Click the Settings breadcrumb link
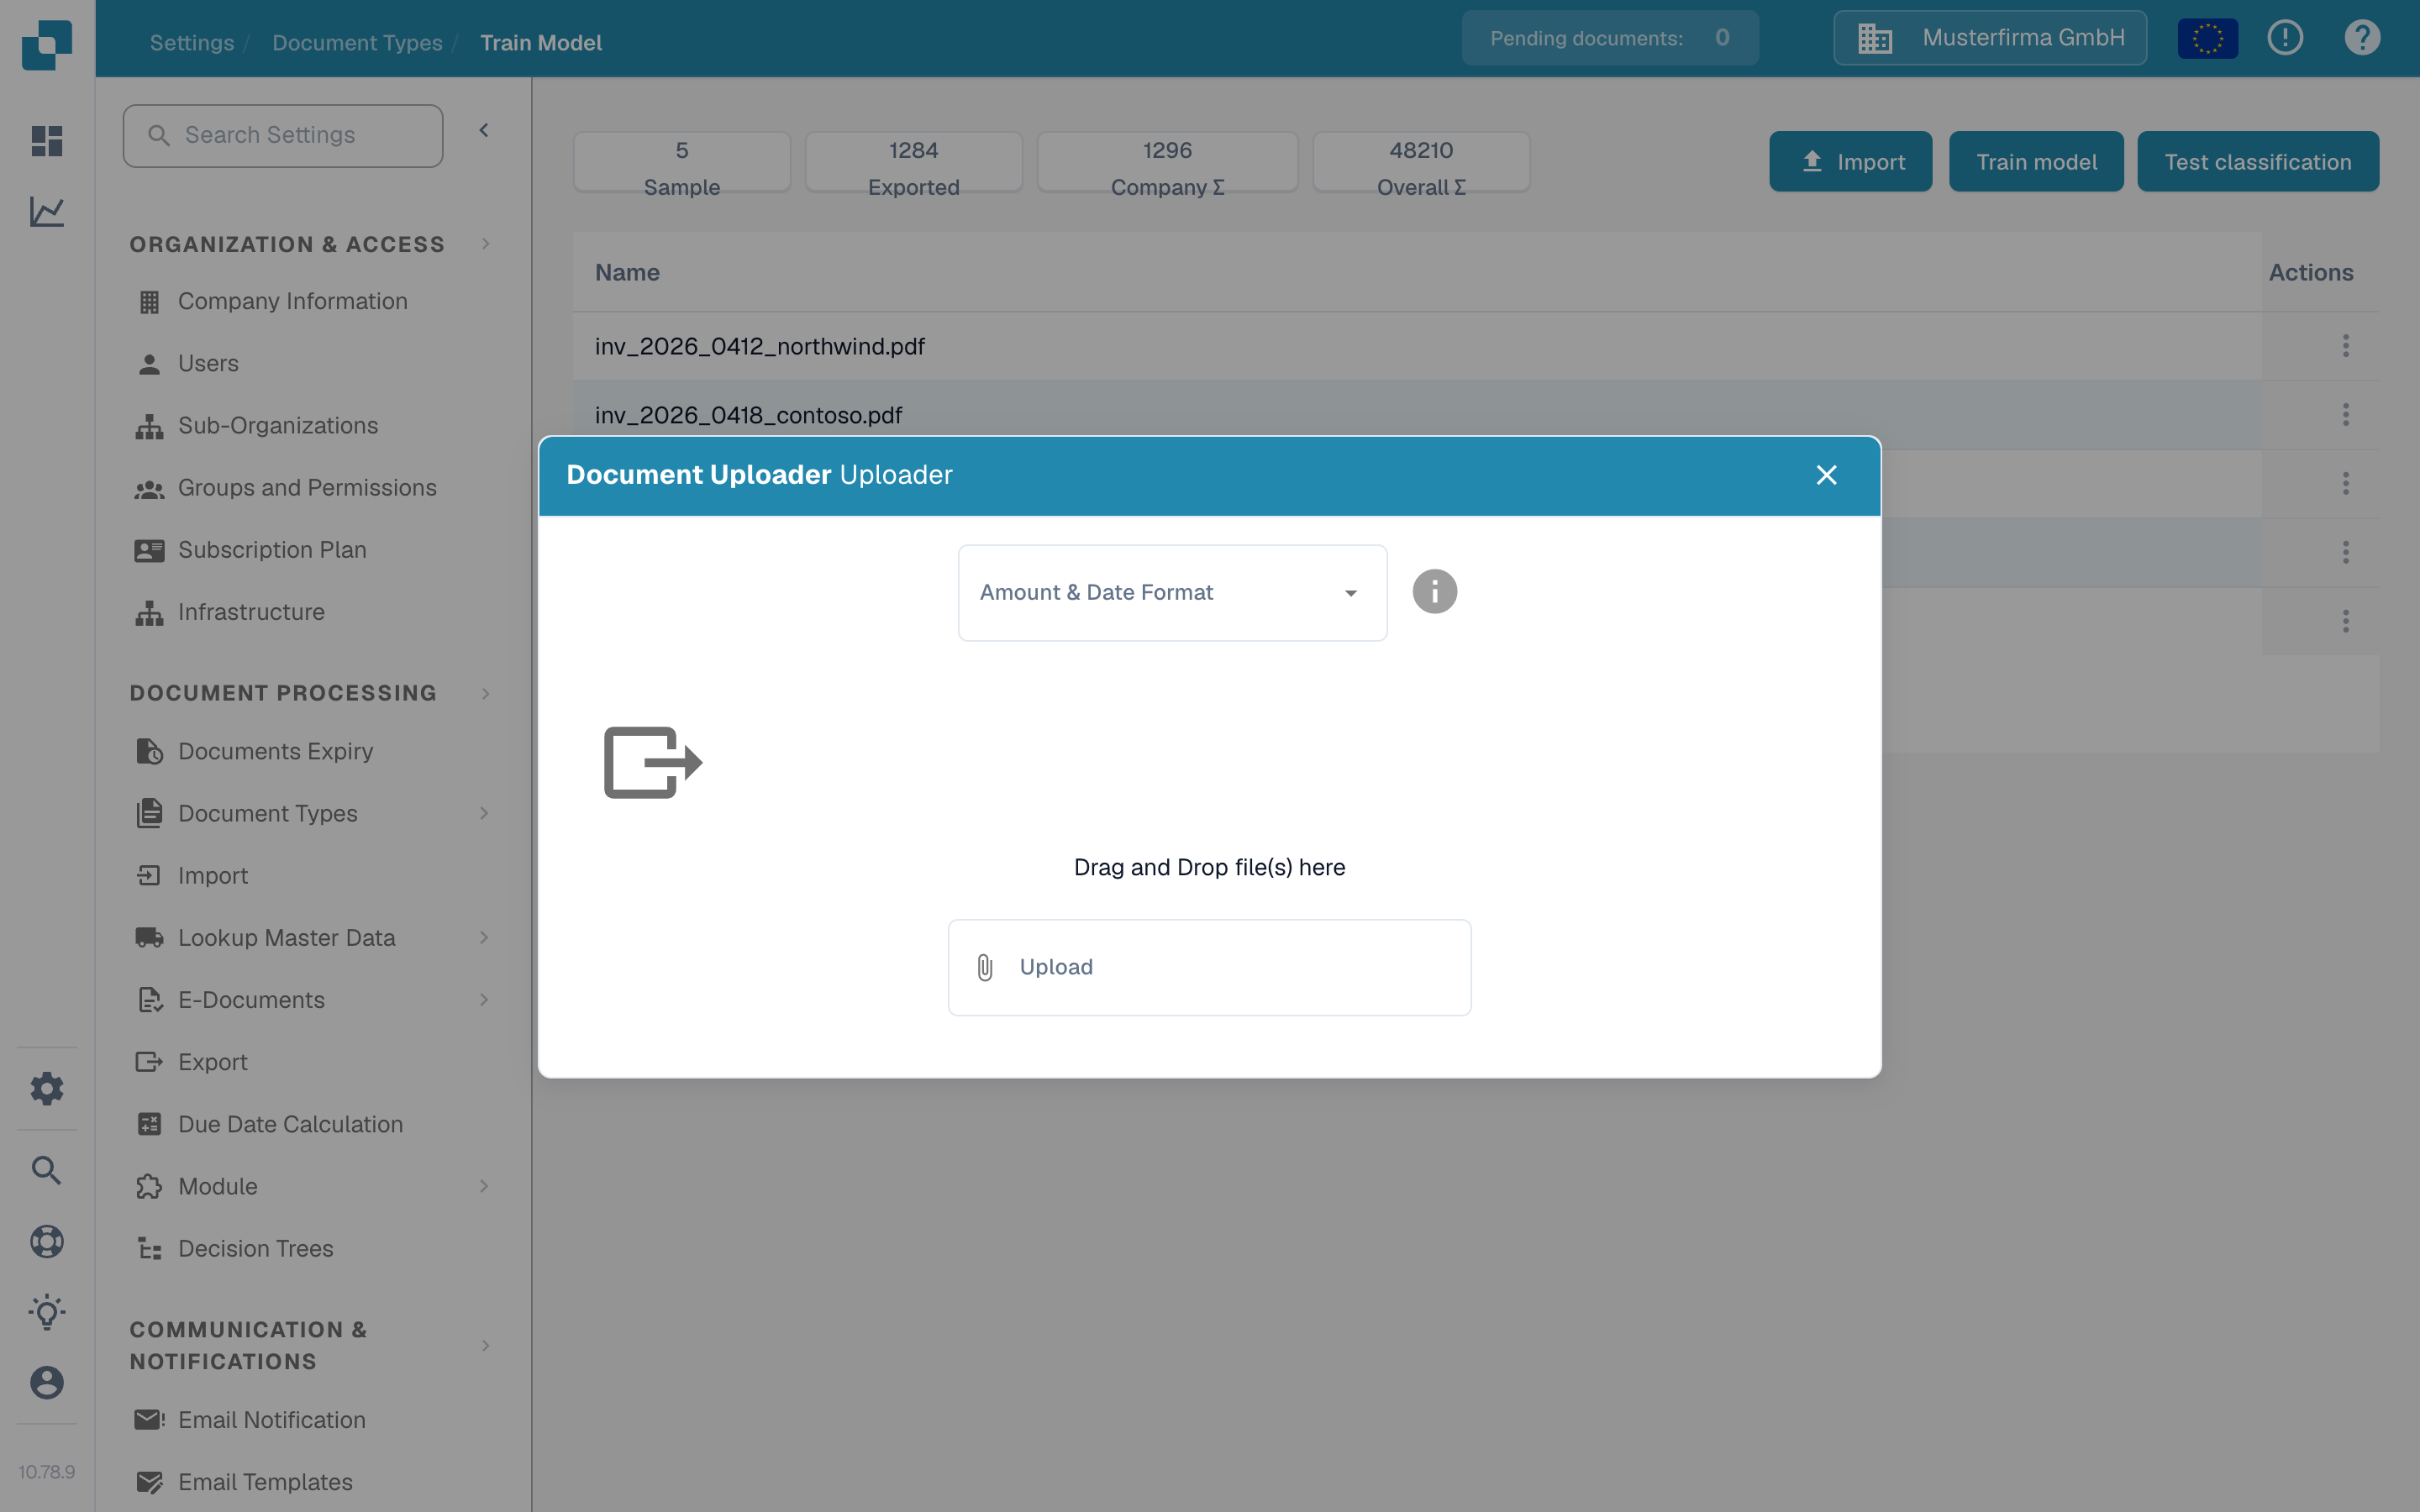Image resolution: width=2420 pixels, height=1512 pixels. [192, 42]
